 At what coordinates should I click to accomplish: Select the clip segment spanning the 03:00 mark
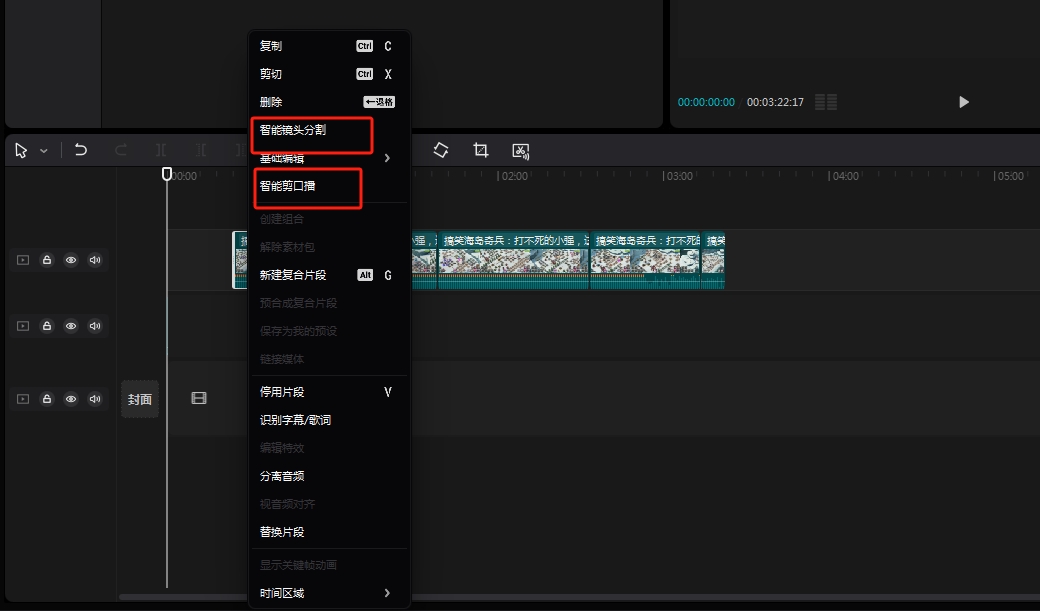(x=645, y=260)
